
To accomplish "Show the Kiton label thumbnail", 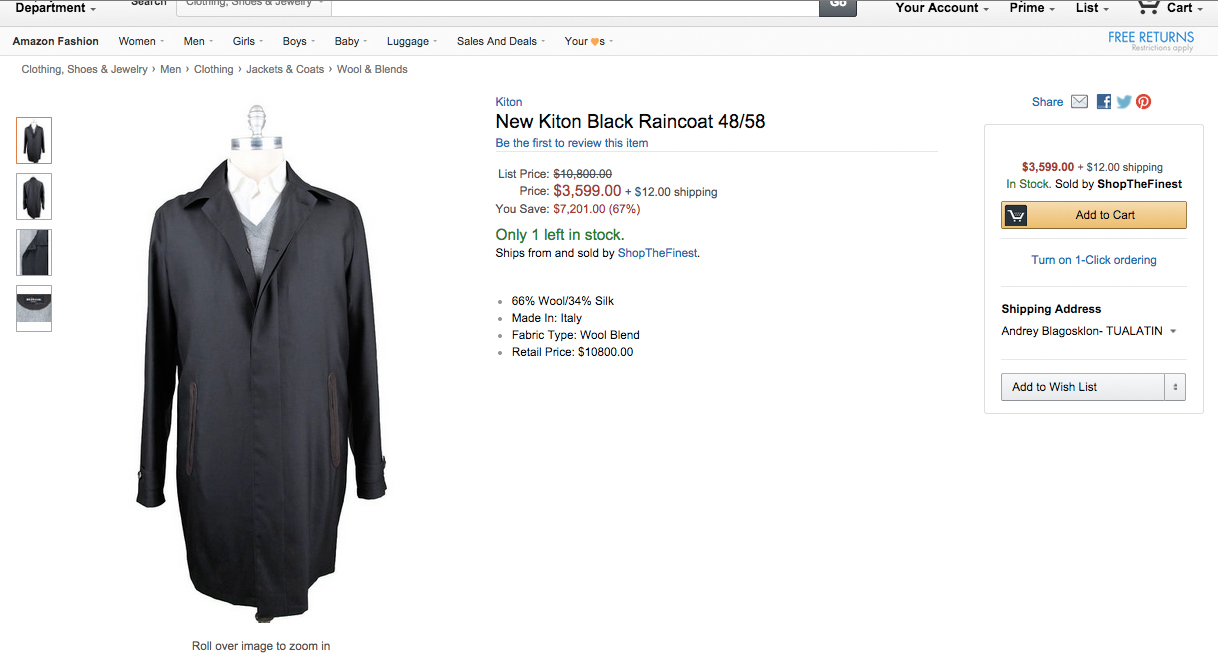I will [x=34, y=308].
